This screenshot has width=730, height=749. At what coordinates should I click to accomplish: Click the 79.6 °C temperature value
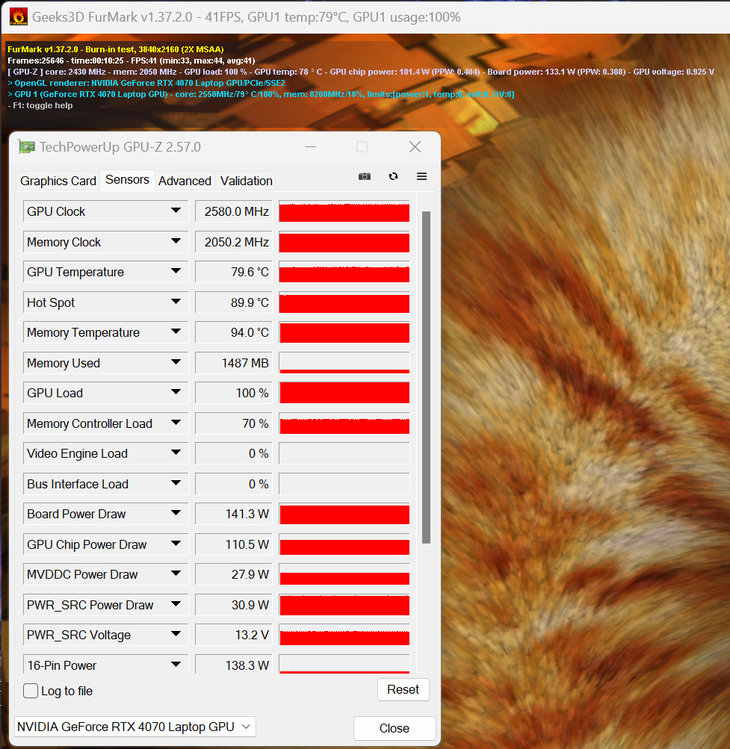coord(234,272)
